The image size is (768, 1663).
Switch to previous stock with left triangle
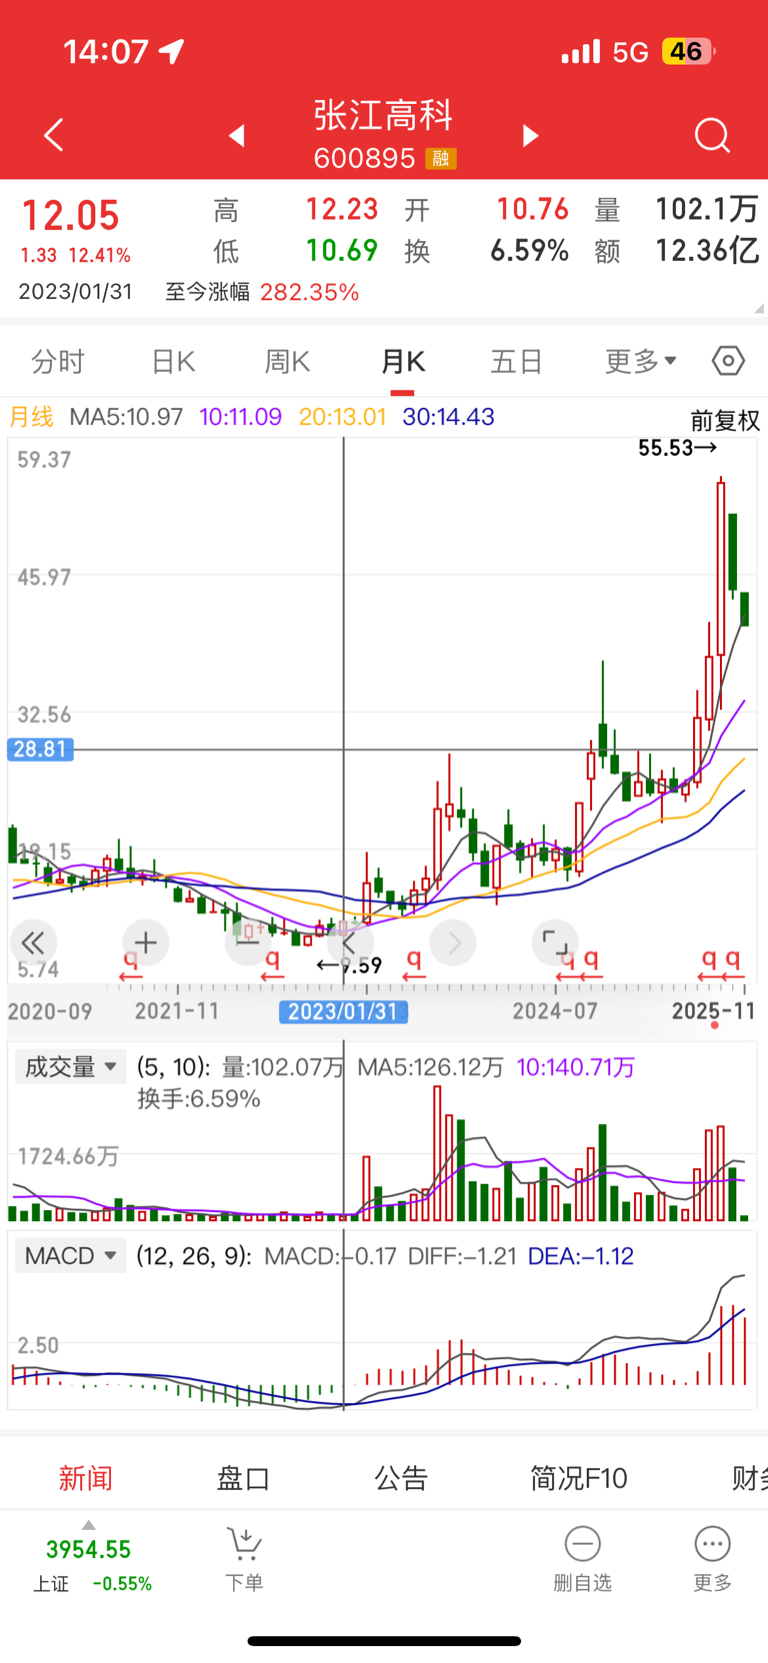tap(237, 135)
